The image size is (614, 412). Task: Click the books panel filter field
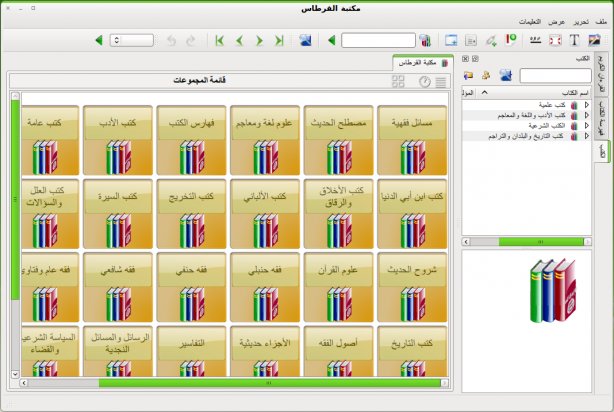(555, 75)
